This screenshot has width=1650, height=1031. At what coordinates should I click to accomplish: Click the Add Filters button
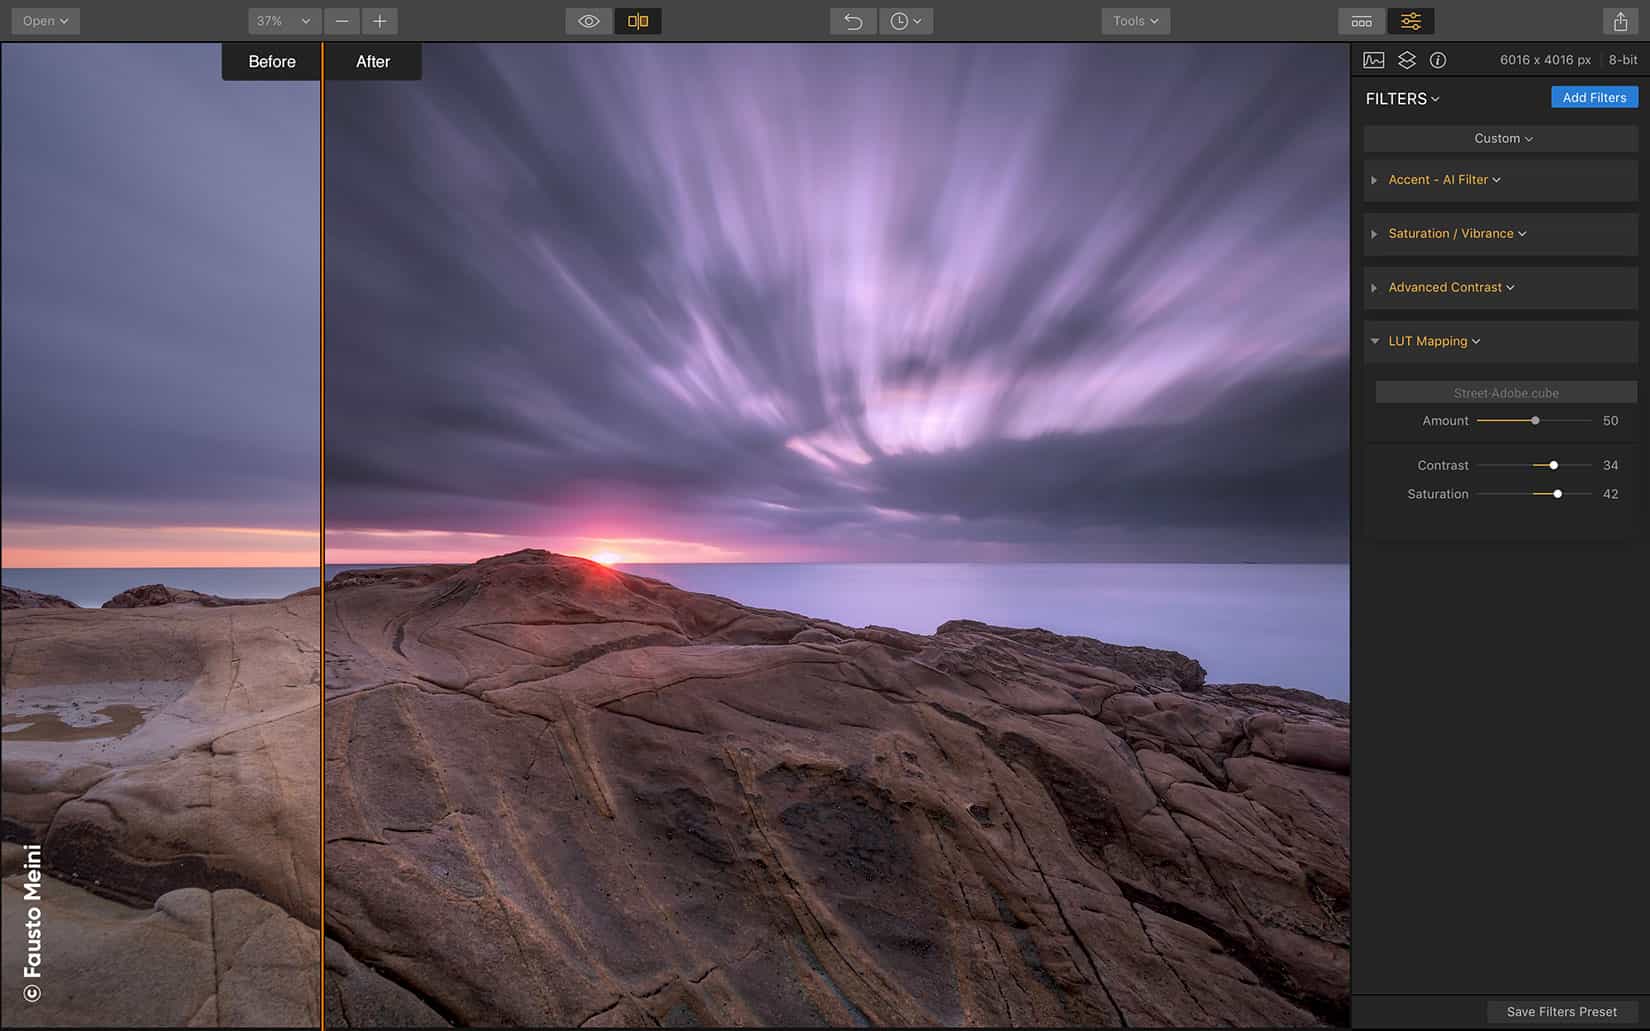1594,97
